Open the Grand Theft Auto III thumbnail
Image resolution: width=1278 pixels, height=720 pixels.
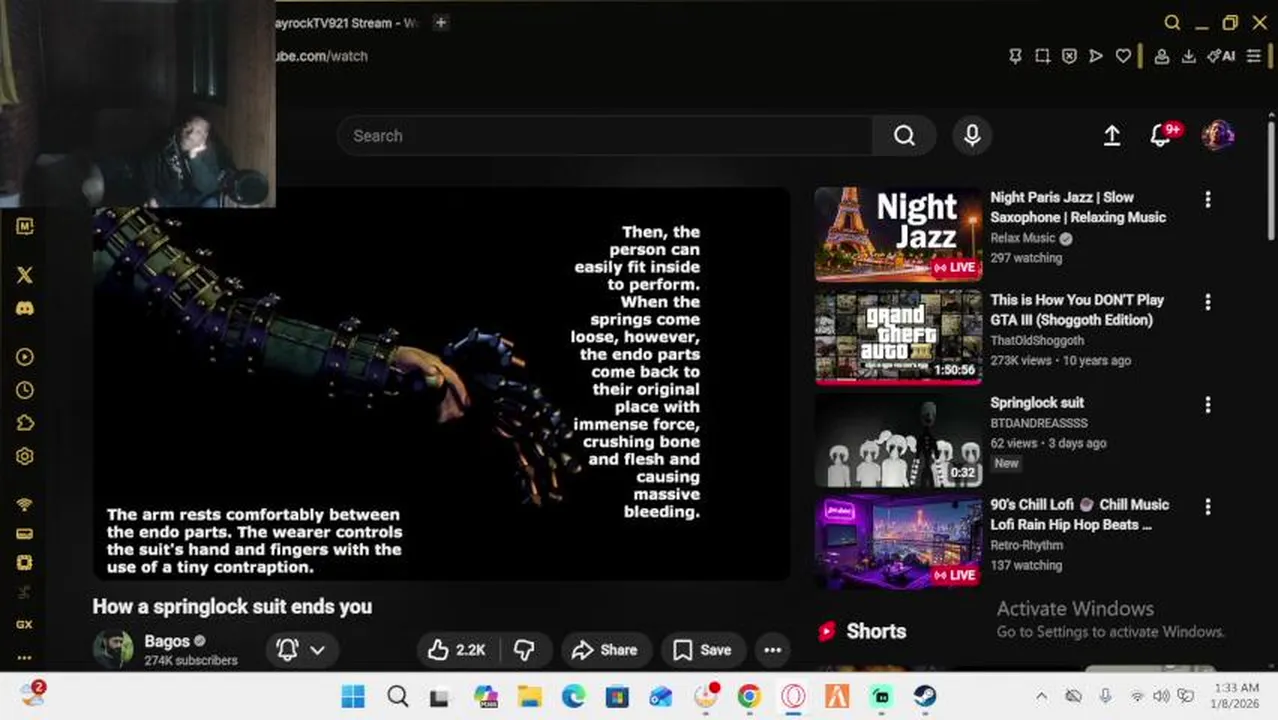click(898, 337)
